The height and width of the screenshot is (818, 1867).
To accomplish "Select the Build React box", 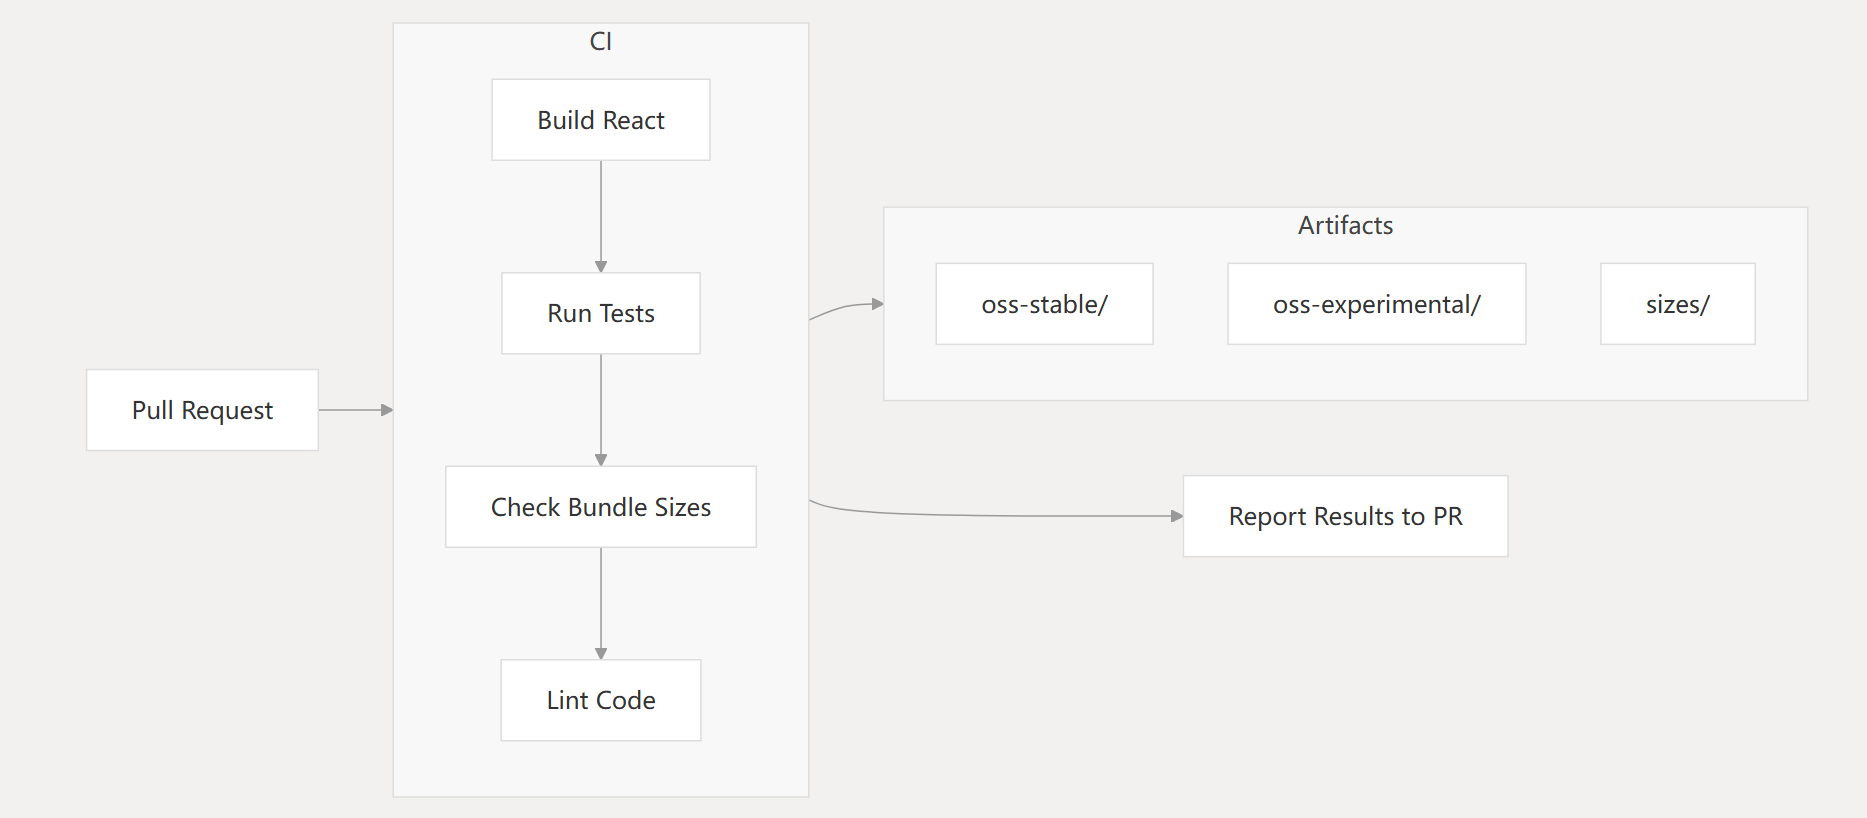I will tap(601, 120).
